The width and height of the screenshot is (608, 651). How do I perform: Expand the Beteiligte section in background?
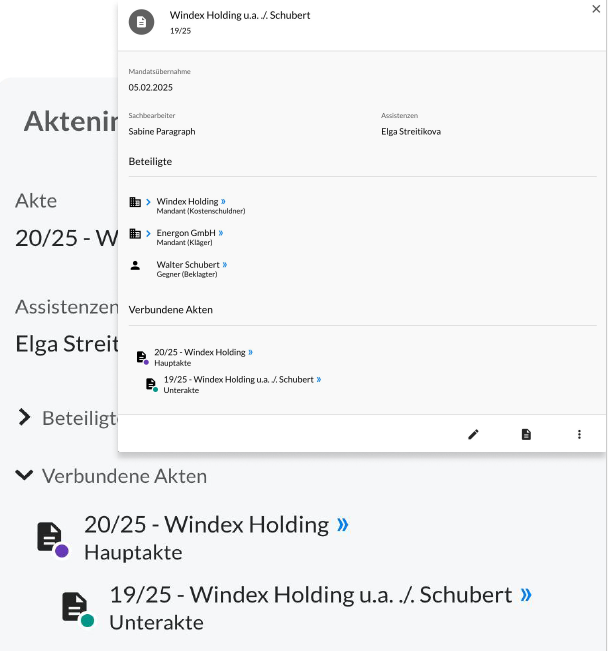pos(25,417)
